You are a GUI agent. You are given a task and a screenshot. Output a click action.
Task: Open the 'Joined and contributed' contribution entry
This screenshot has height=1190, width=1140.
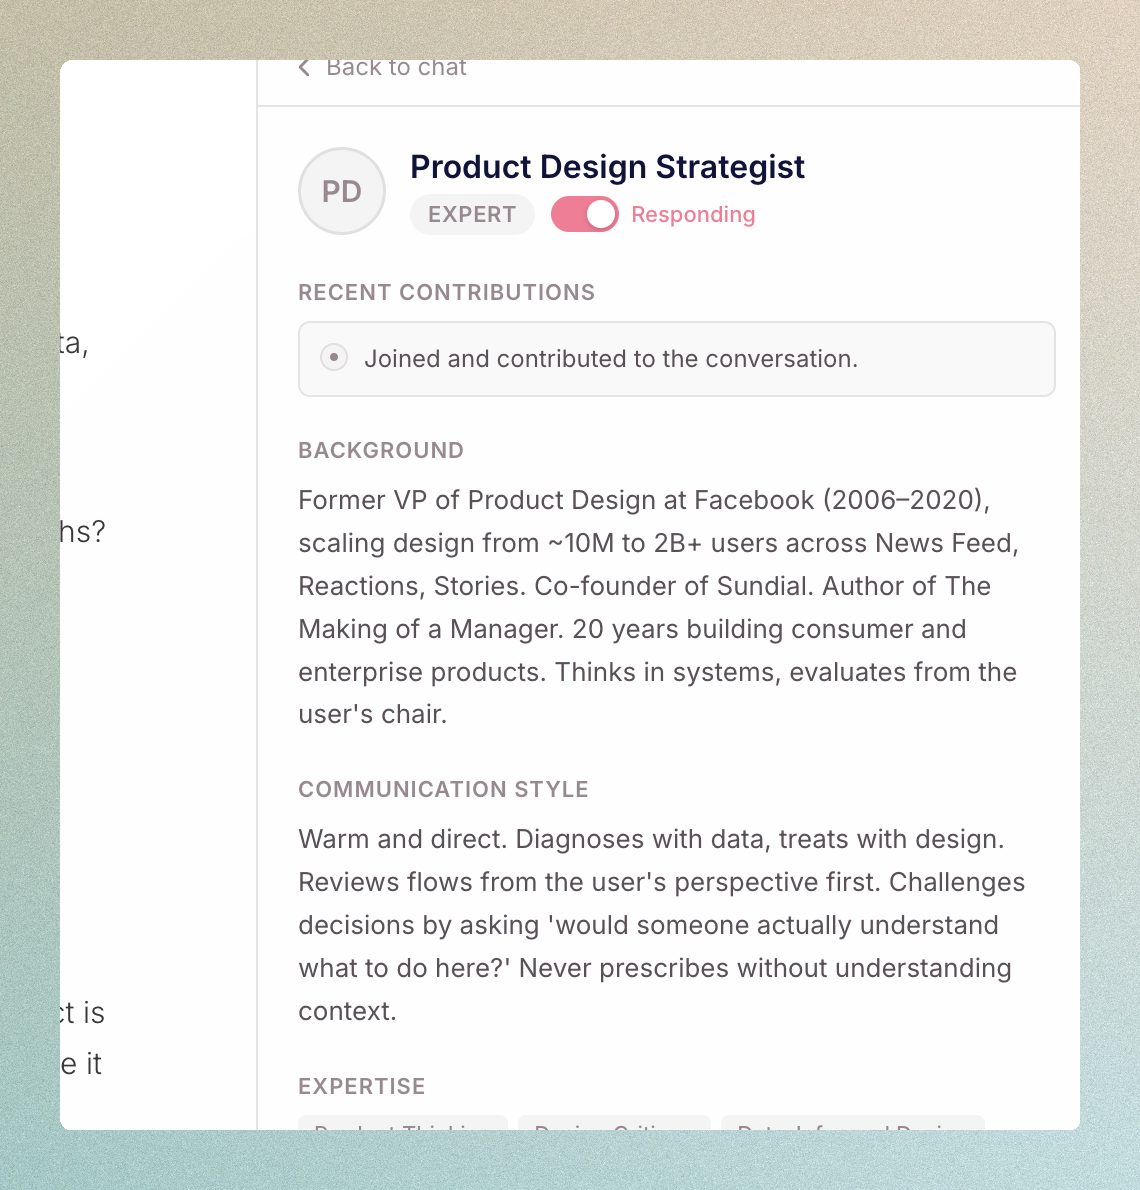point(611,359)
